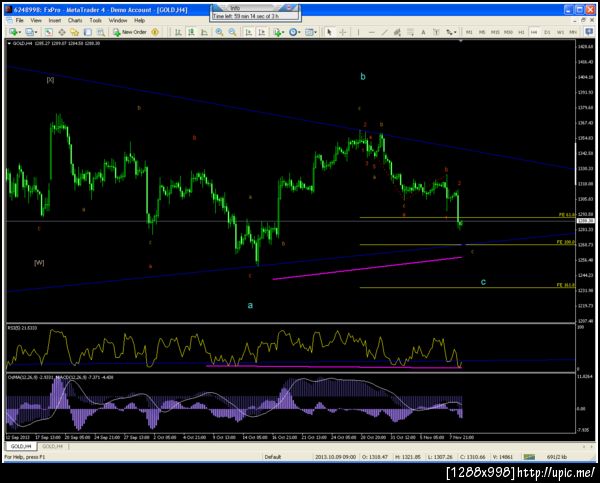The width and height of the screenshot is (600, 483).
Task: Show the Navigator panel star-folder icon
Action: point(75,32)
